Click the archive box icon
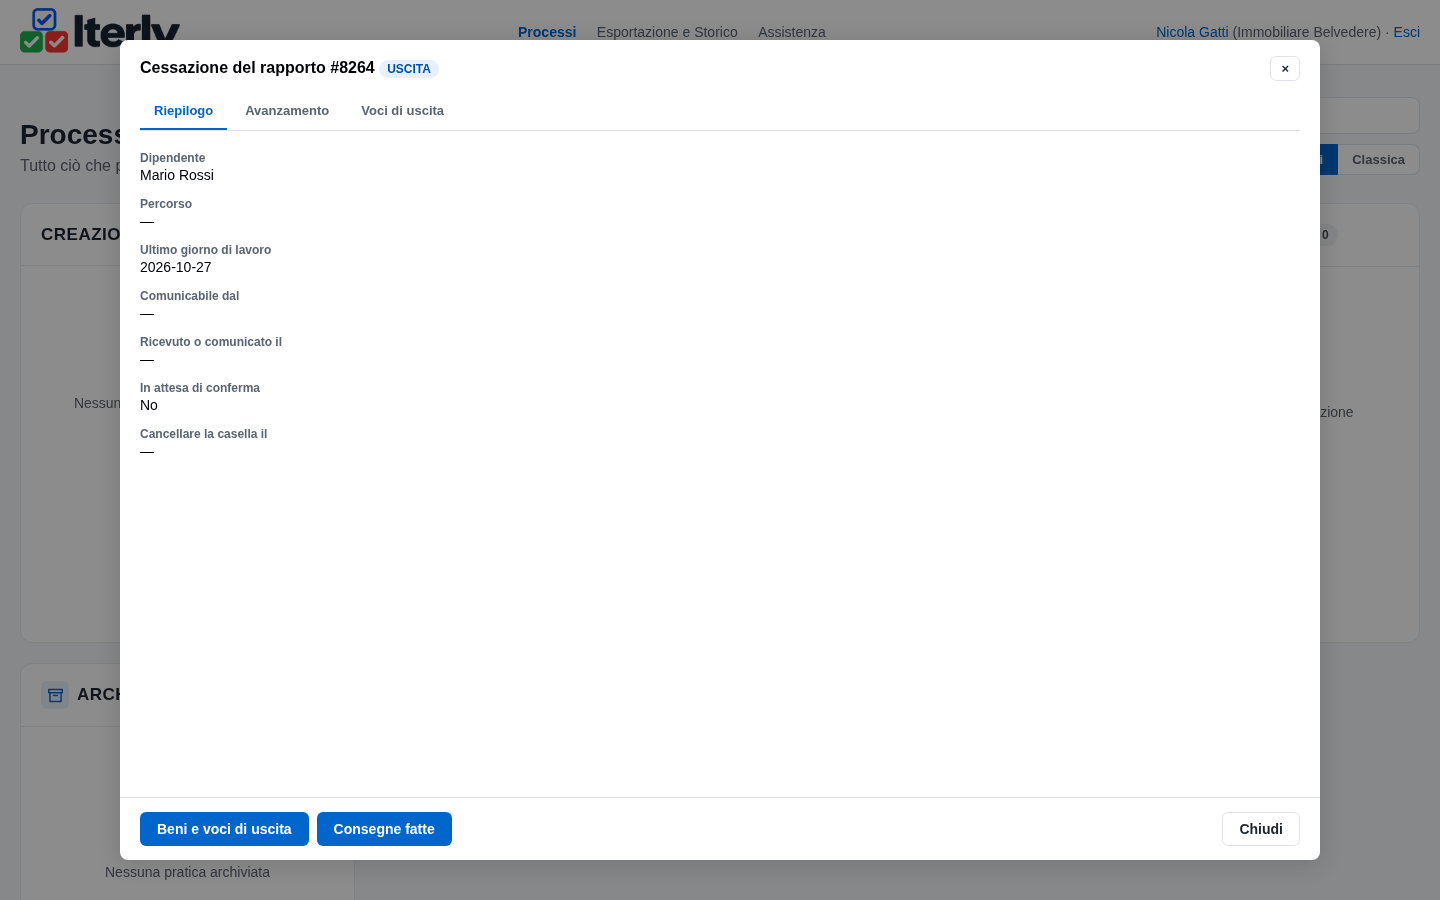Viewport: 1440px width, 900px height. click(55, 694)
